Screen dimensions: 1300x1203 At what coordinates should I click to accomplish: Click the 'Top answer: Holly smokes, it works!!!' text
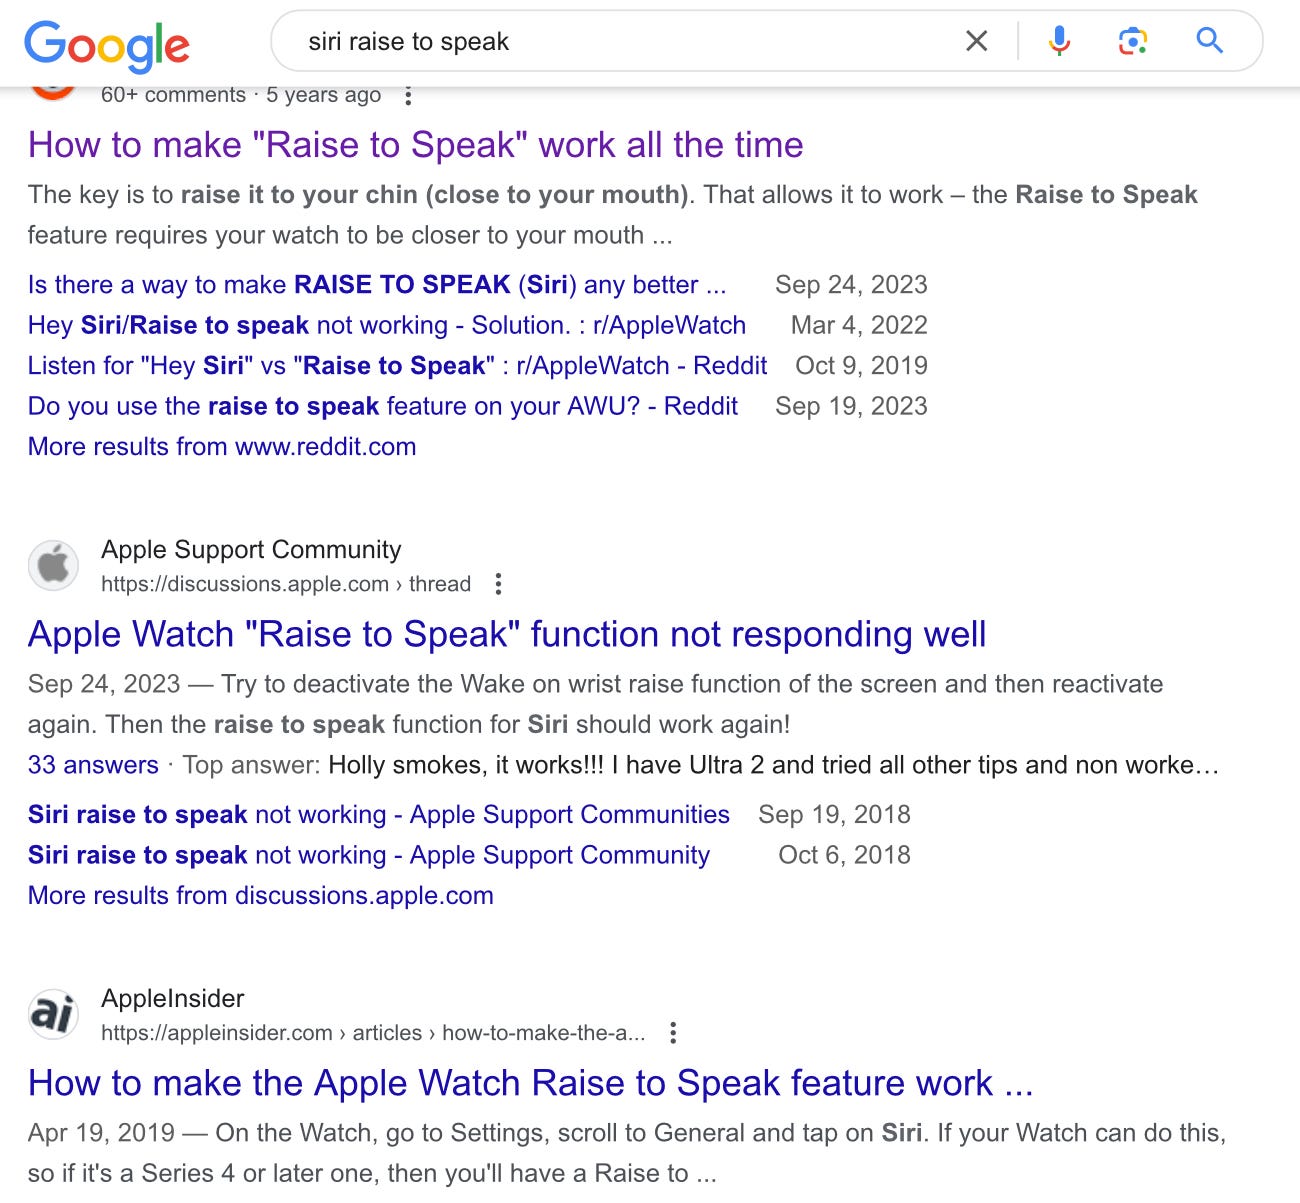point(700,765)
